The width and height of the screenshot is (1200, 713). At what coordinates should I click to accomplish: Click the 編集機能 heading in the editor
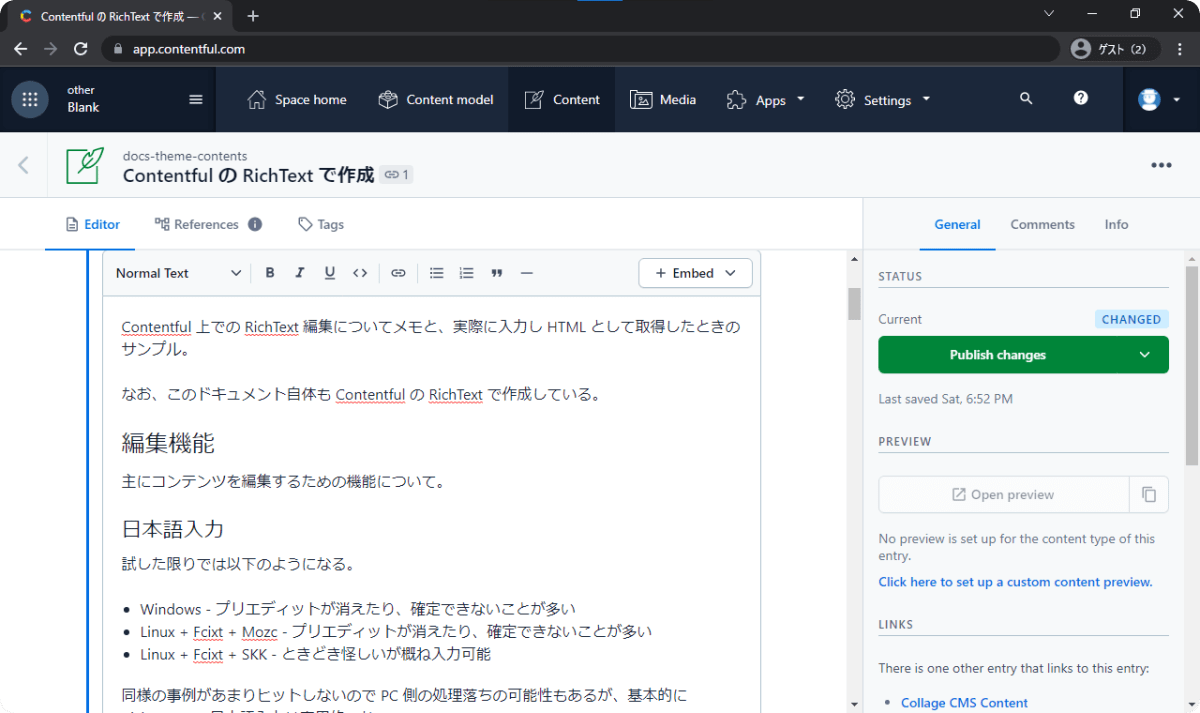tap(168, 443)
